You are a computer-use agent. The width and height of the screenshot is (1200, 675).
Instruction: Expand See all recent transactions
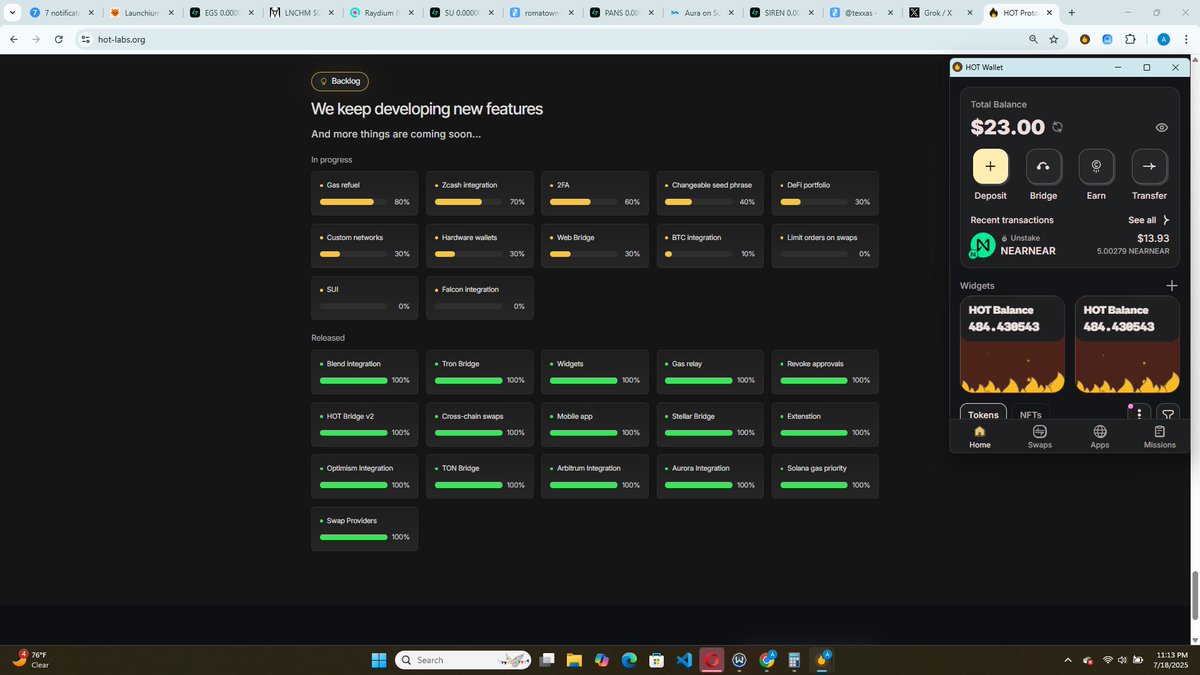[1149, 220]
